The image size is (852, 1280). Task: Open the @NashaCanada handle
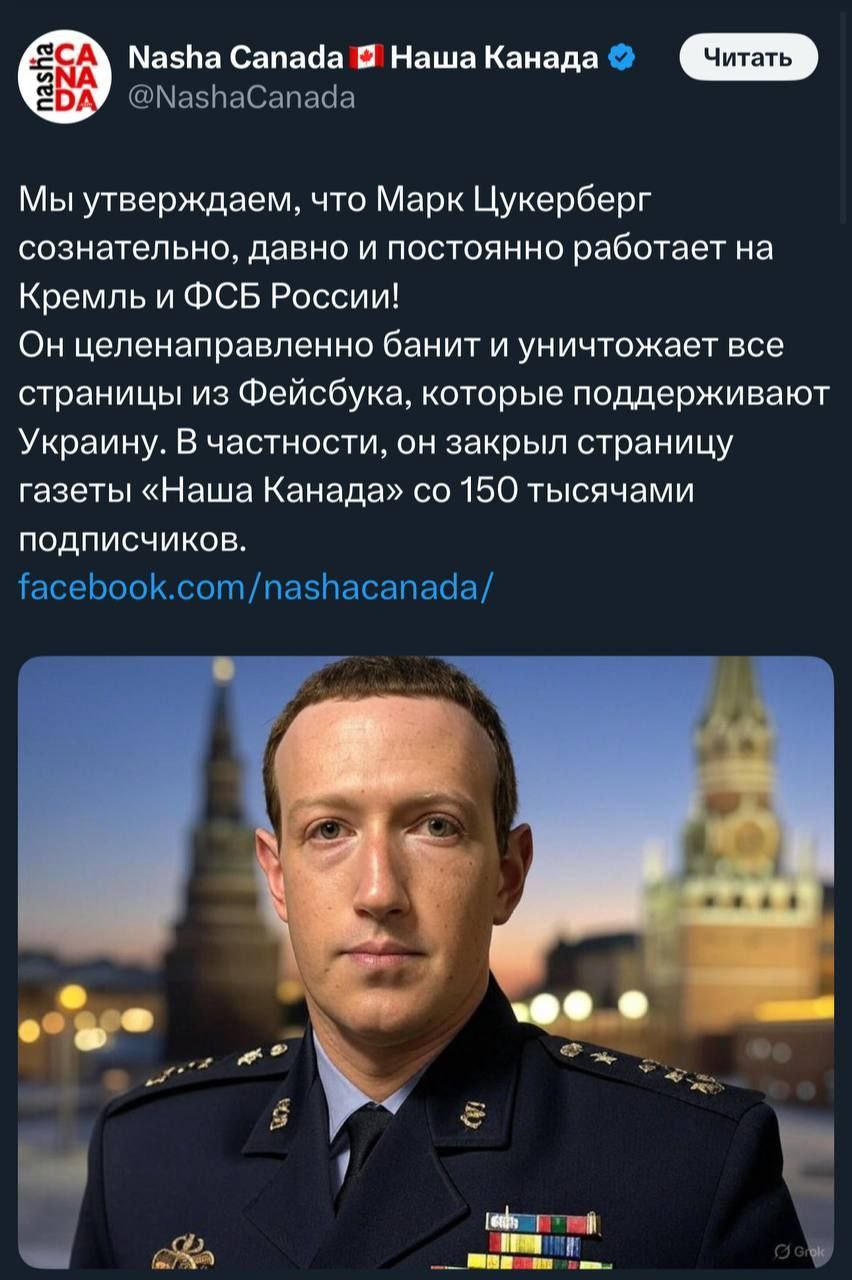(242, 98)
